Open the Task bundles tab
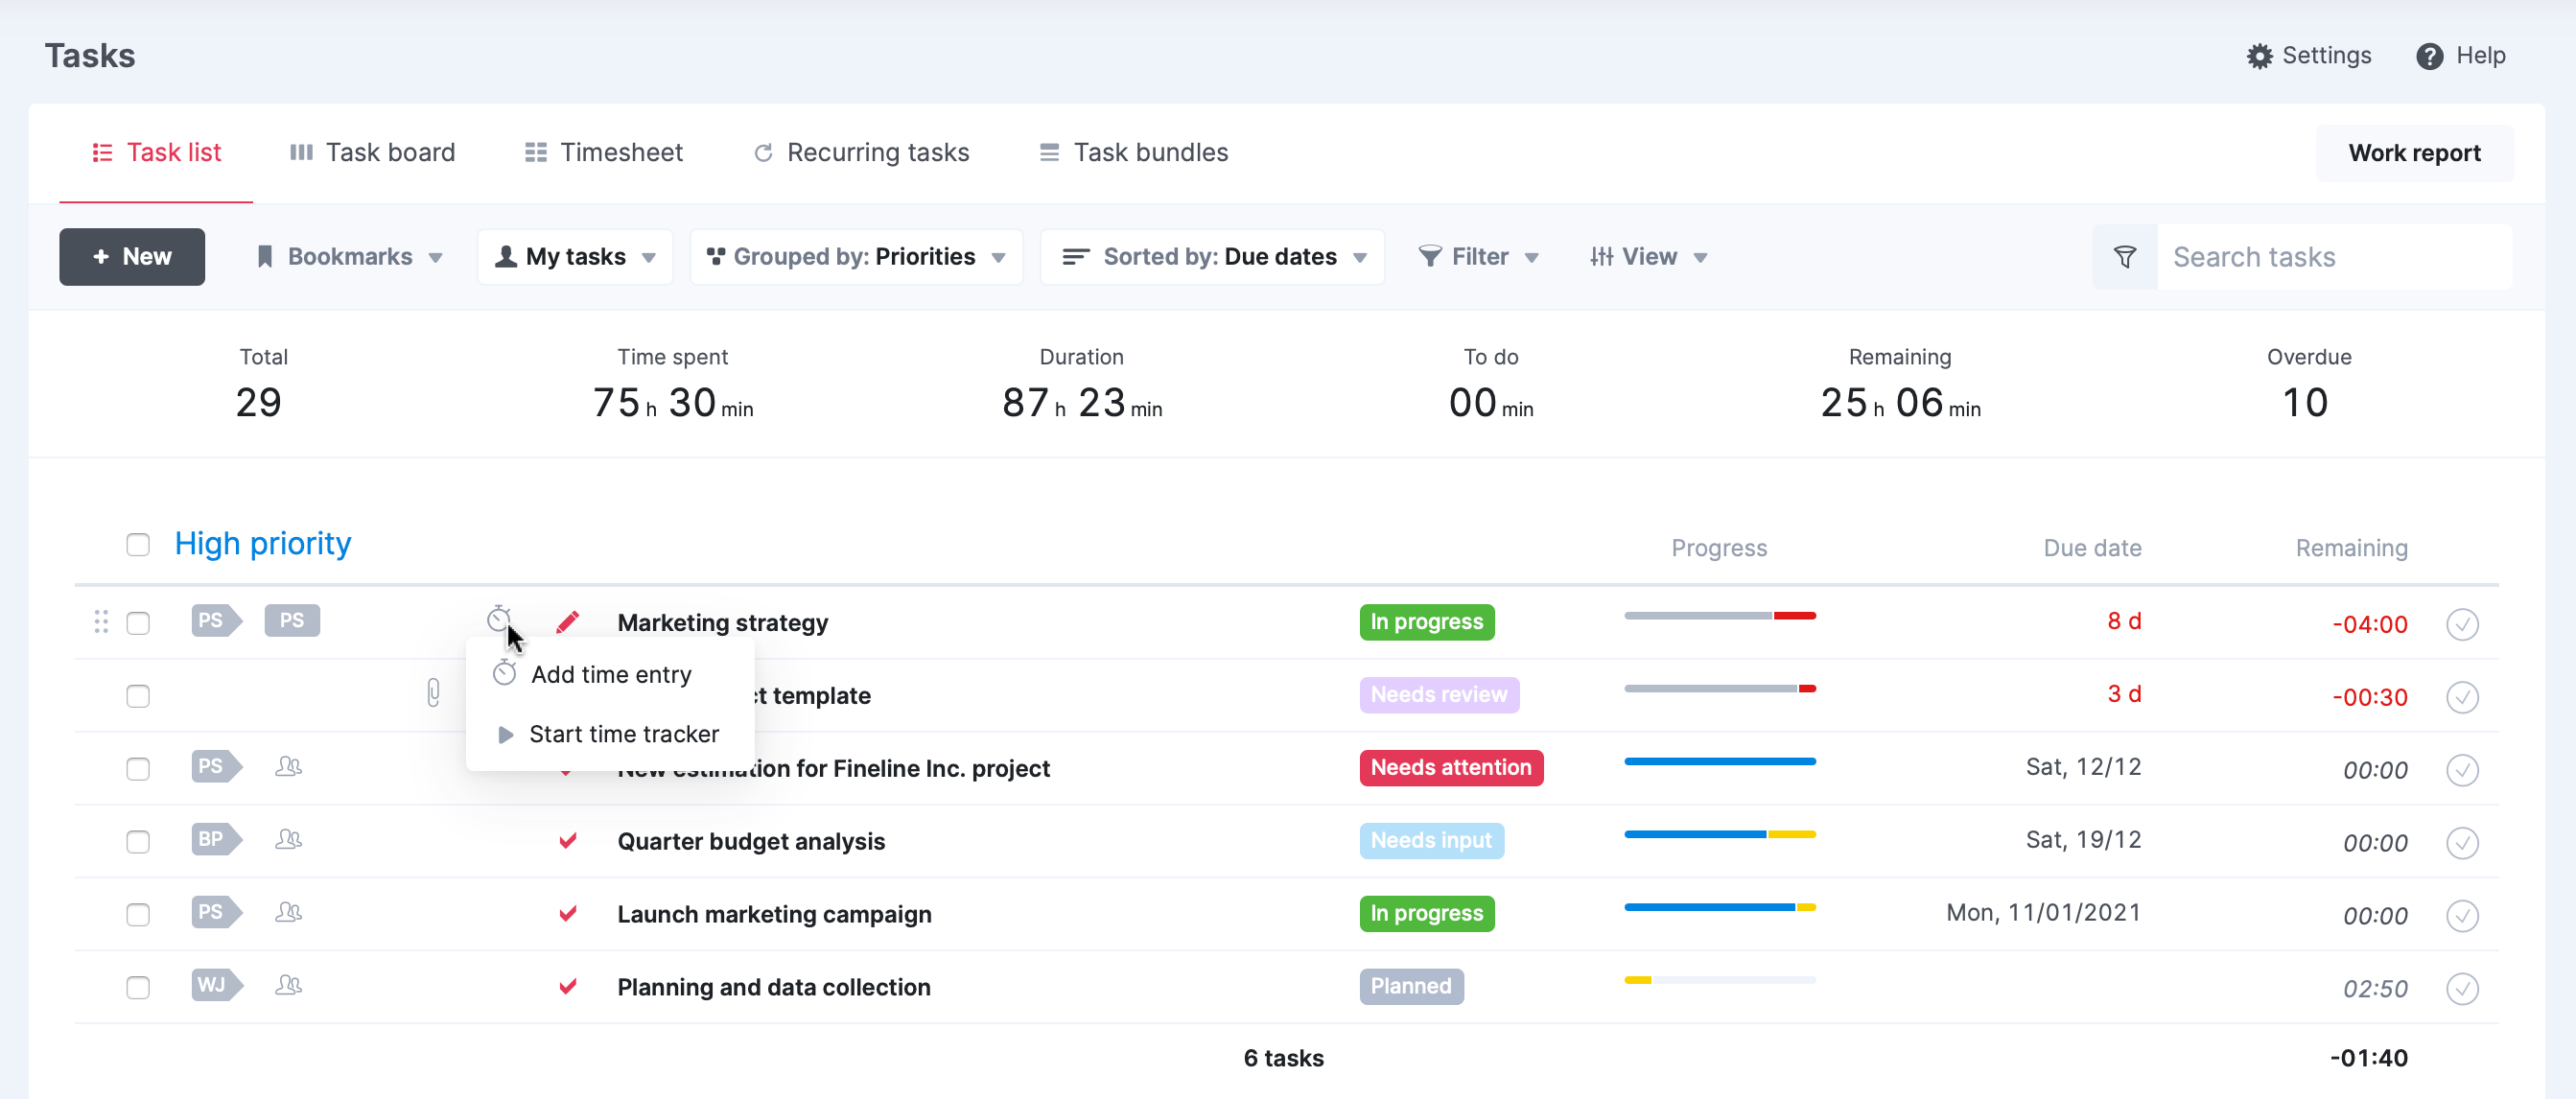 coord(1134,153)
